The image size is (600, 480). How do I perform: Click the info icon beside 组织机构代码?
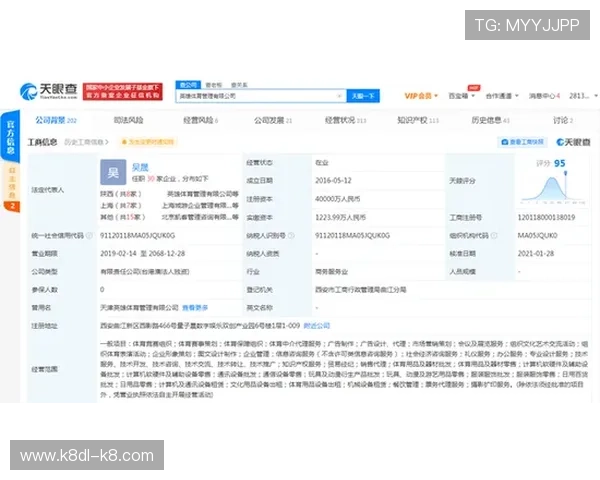494,235
